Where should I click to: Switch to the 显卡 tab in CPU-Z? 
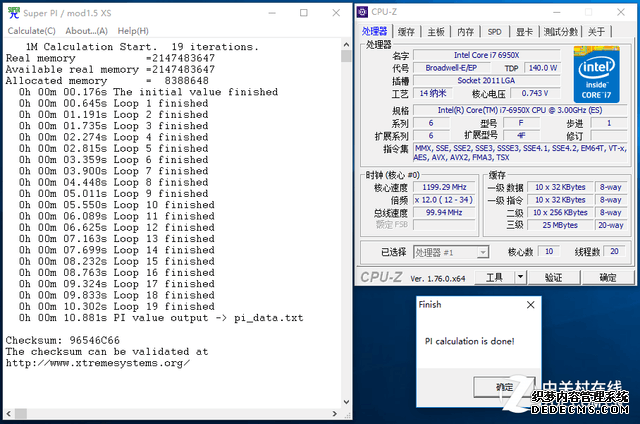(524, 32)
